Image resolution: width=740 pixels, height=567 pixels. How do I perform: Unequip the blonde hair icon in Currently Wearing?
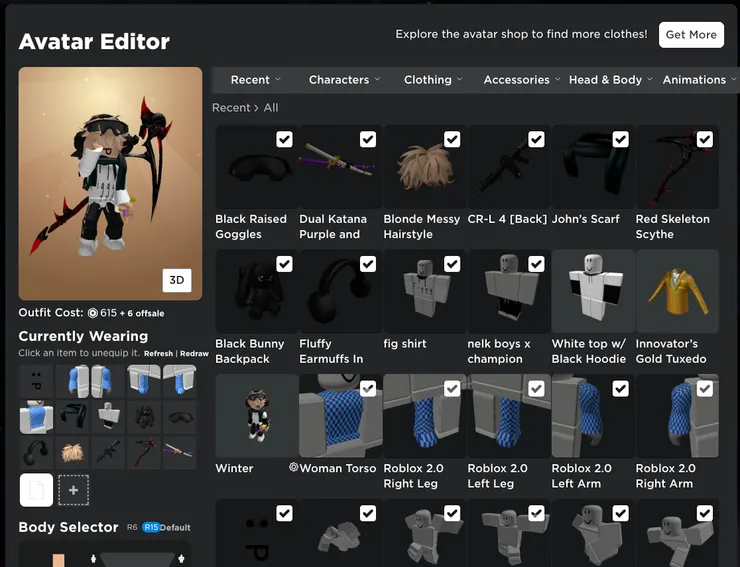72,453
